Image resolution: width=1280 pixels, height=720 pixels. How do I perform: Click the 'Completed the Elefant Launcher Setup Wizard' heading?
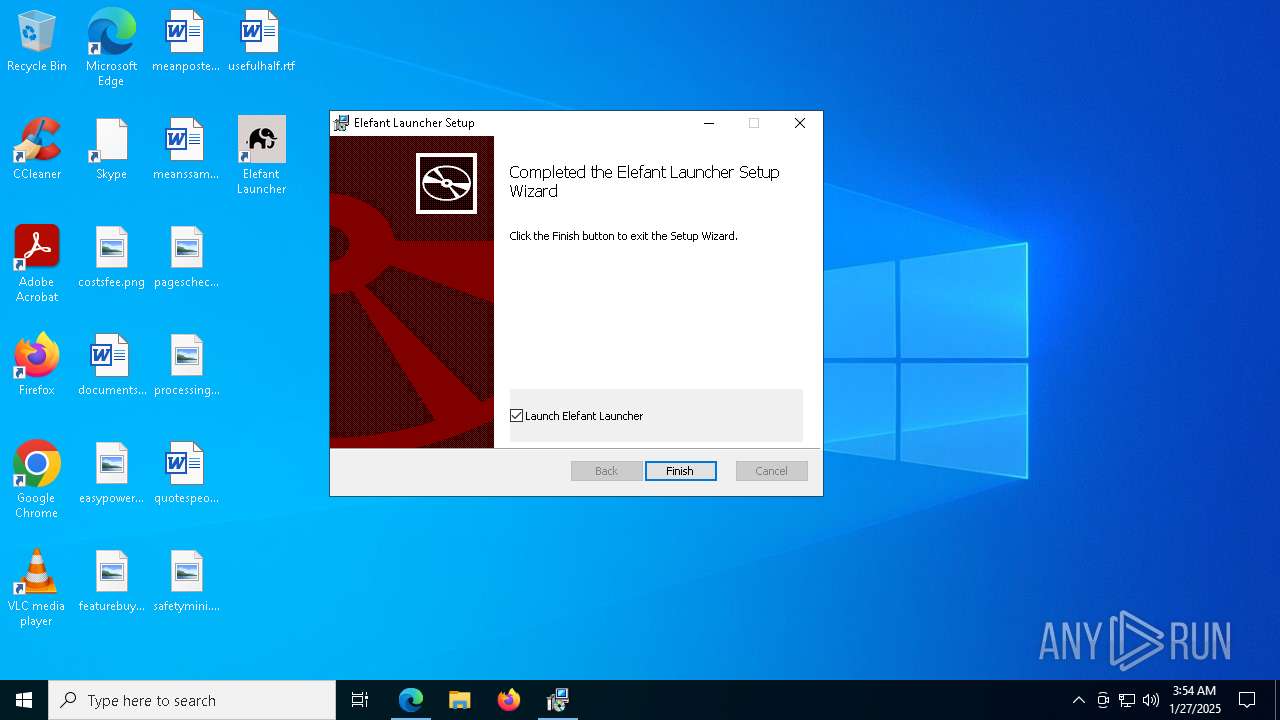[644, 182]
